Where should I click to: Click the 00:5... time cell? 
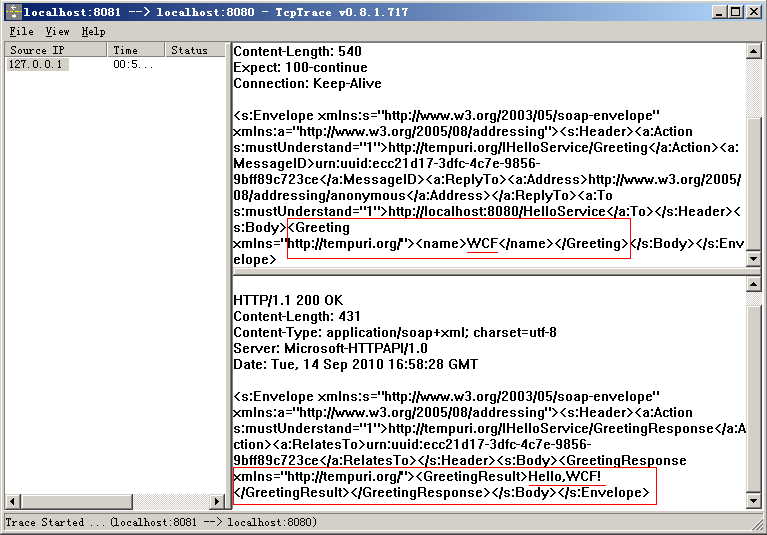click(133, 65)
